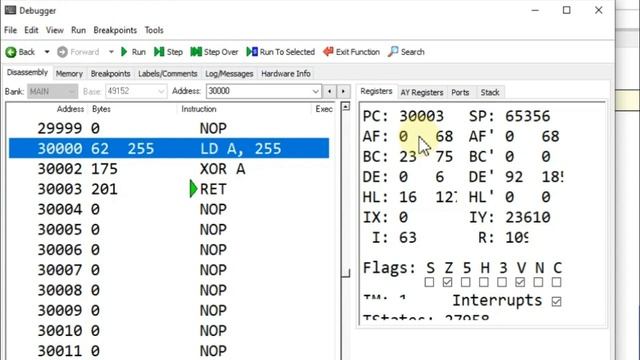Open the Edit menu
This screenshot has height=360, width=640.
pos(31,30)
